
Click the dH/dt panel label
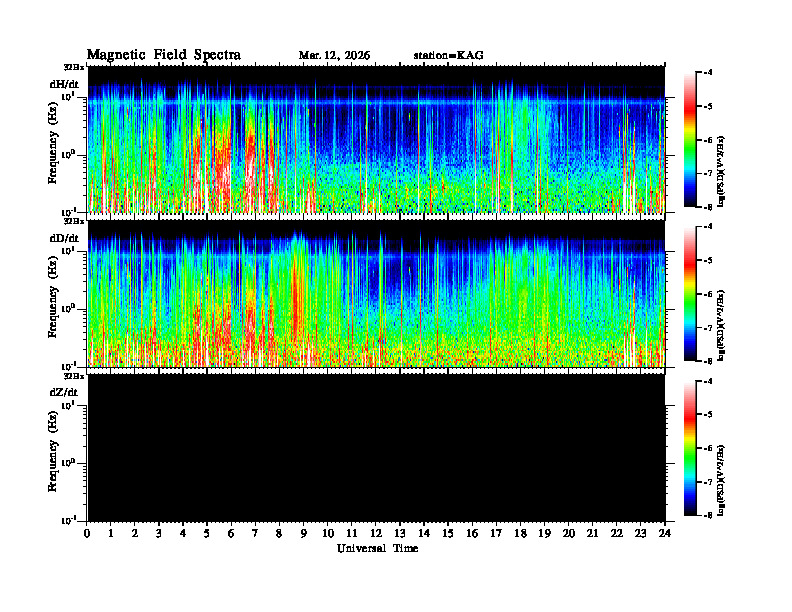point(64,84)
